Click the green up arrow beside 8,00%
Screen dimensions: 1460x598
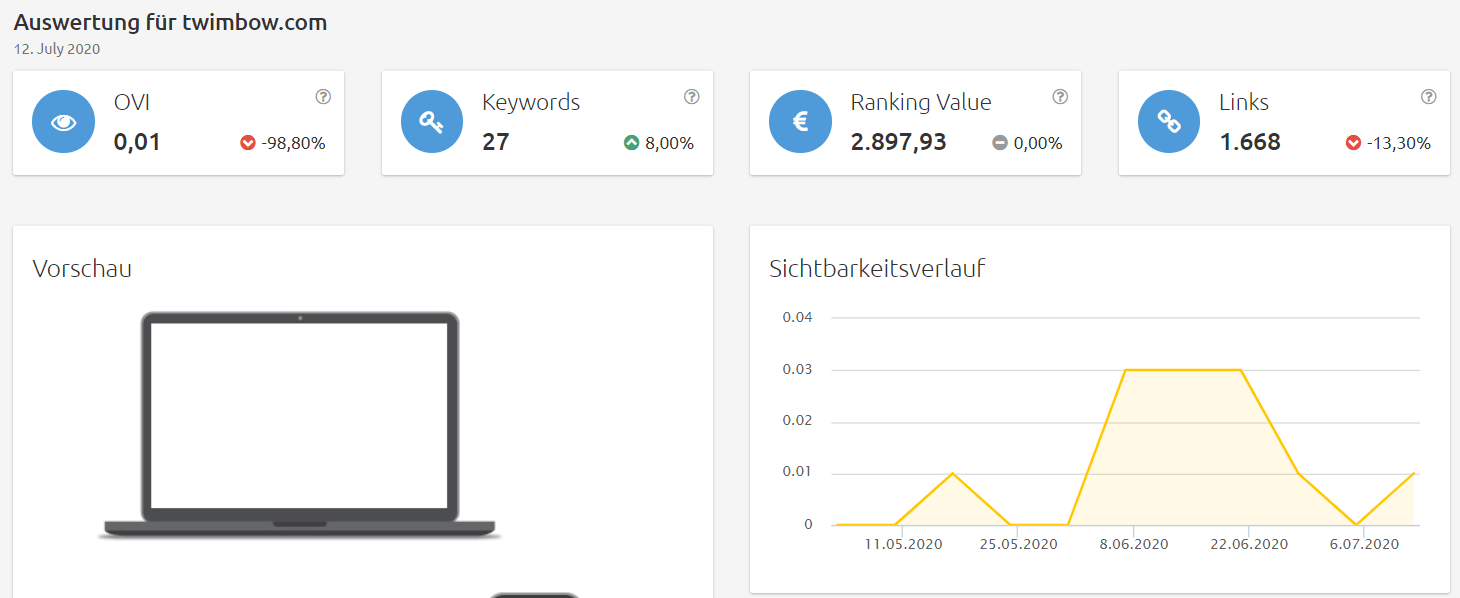pyautogui.click(x=631, y=143)
